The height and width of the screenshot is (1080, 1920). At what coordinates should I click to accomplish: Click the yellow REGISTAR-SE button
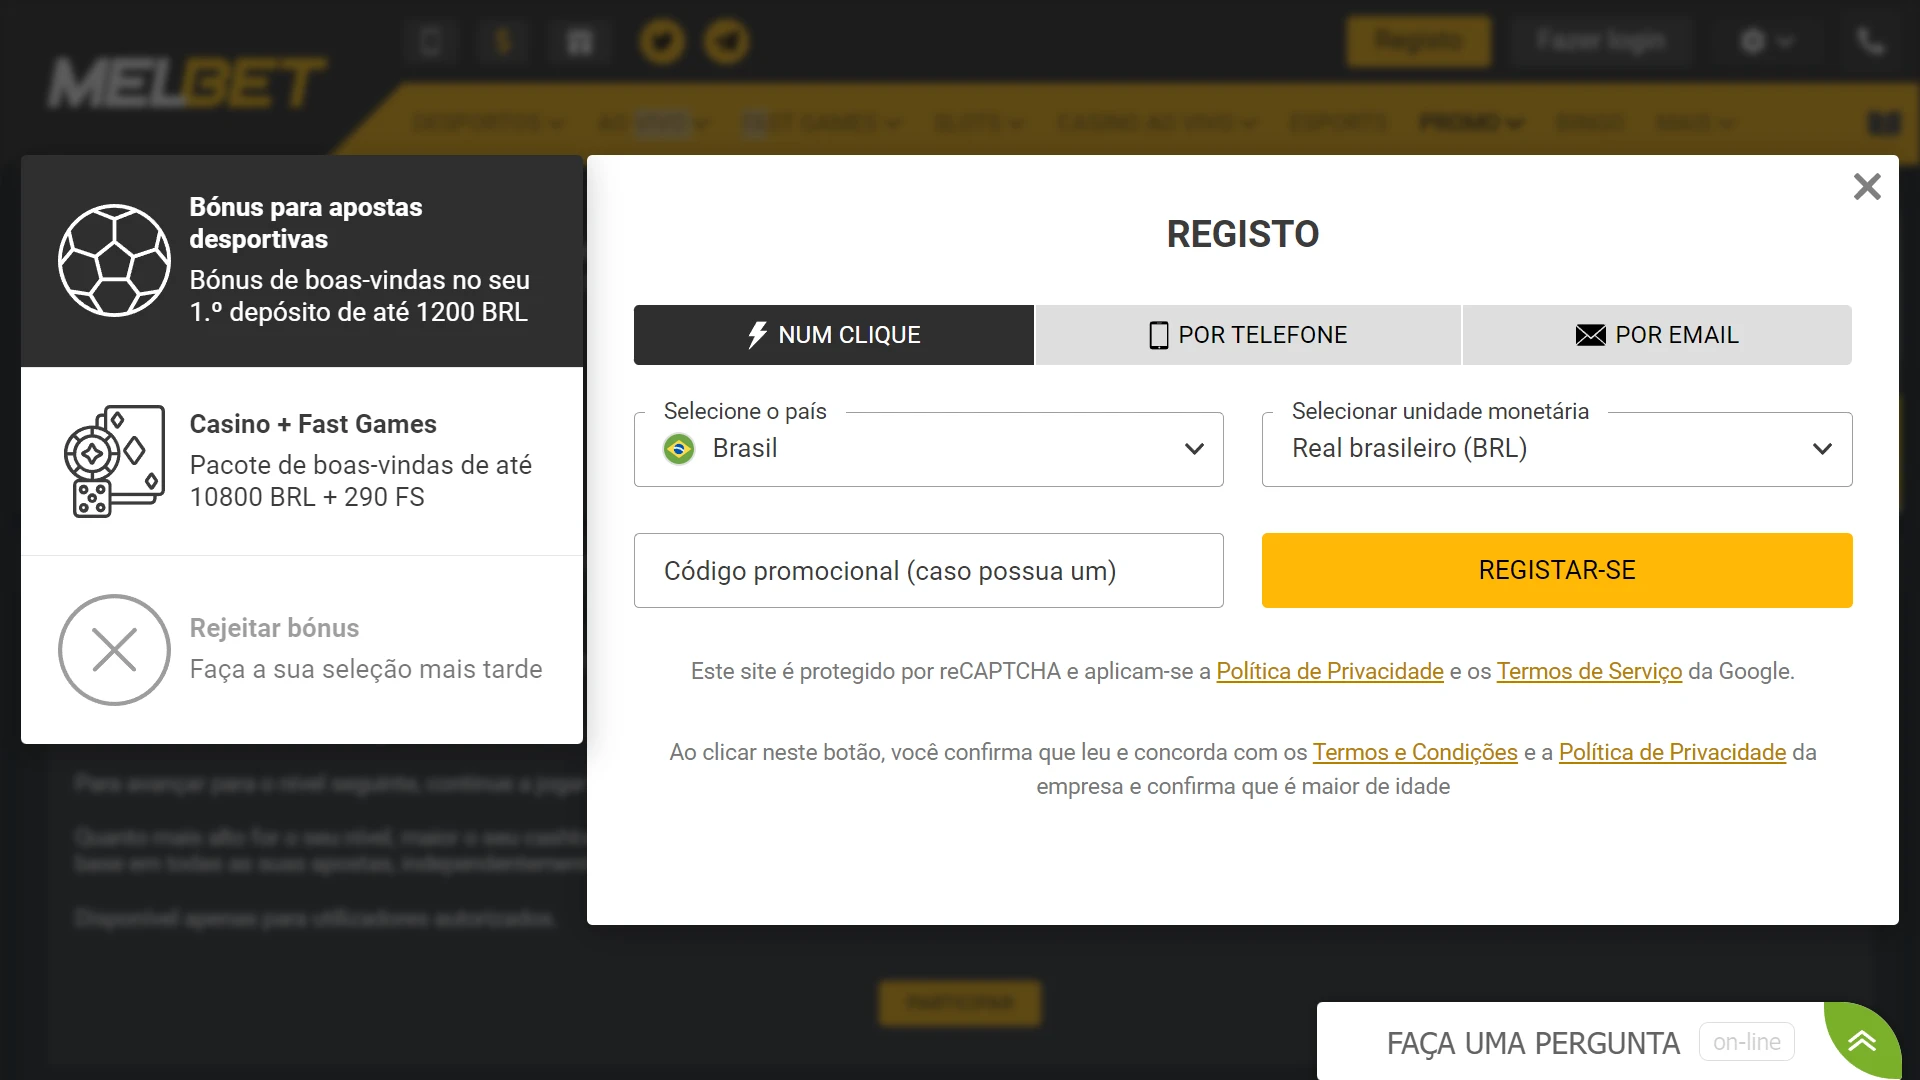tap(1557, 570)
